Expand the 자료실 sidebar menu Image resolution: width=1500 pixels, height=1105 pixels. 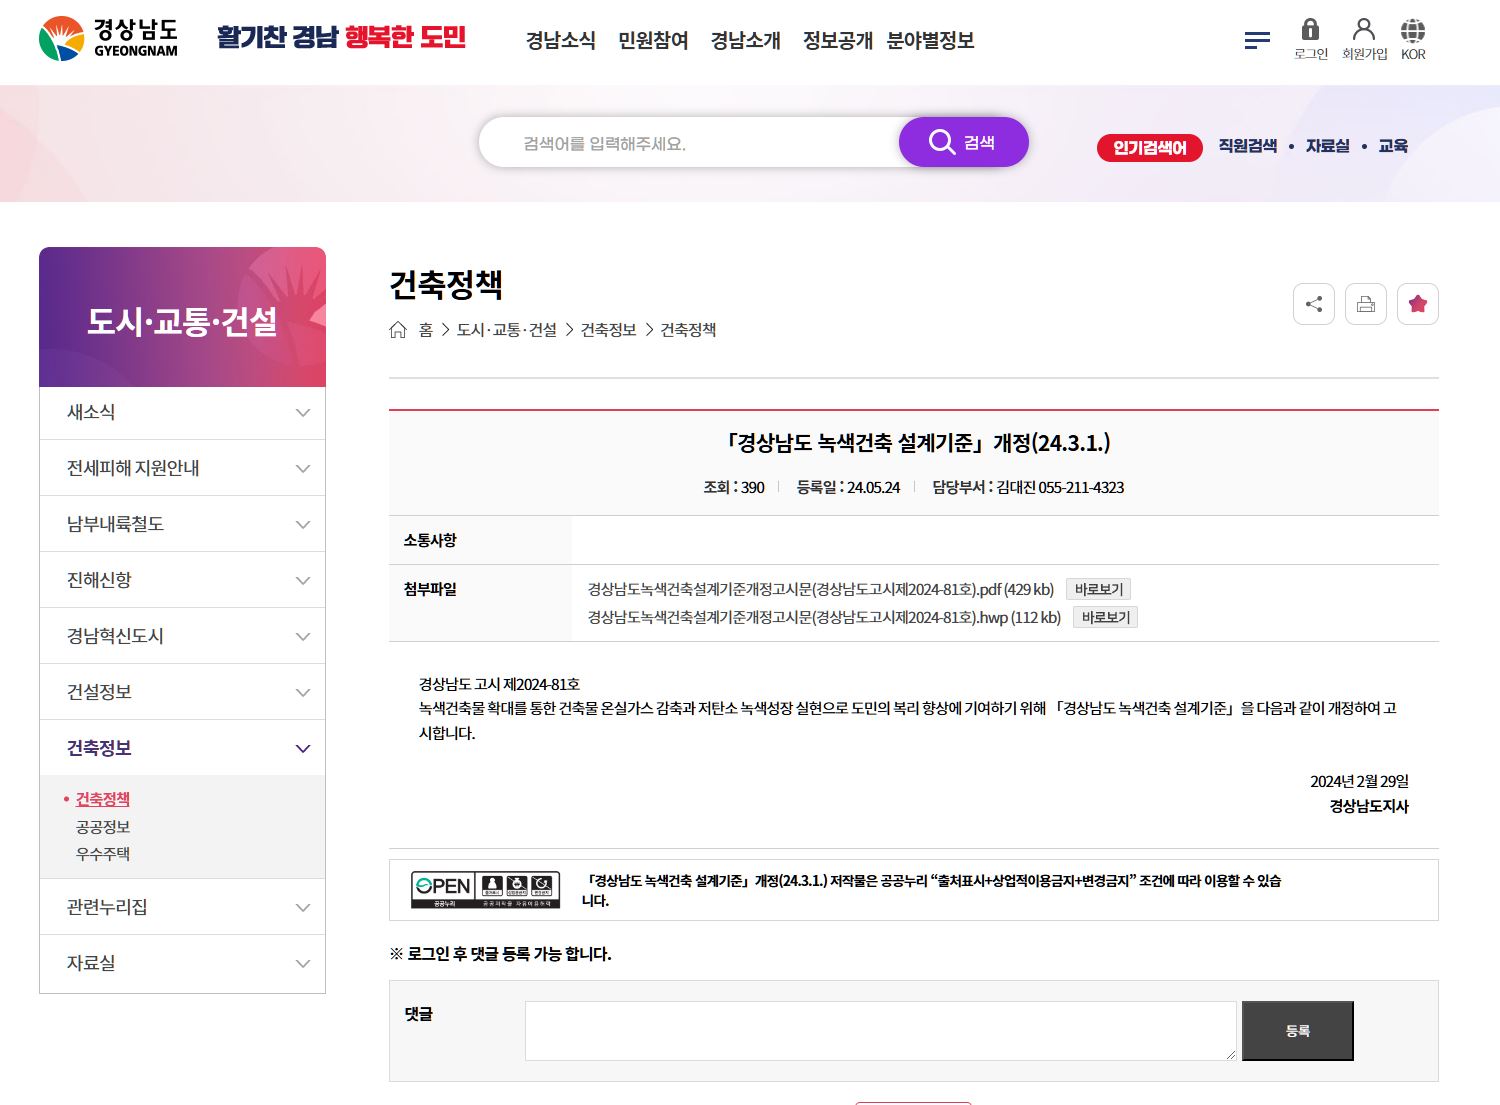pos(302,964)
